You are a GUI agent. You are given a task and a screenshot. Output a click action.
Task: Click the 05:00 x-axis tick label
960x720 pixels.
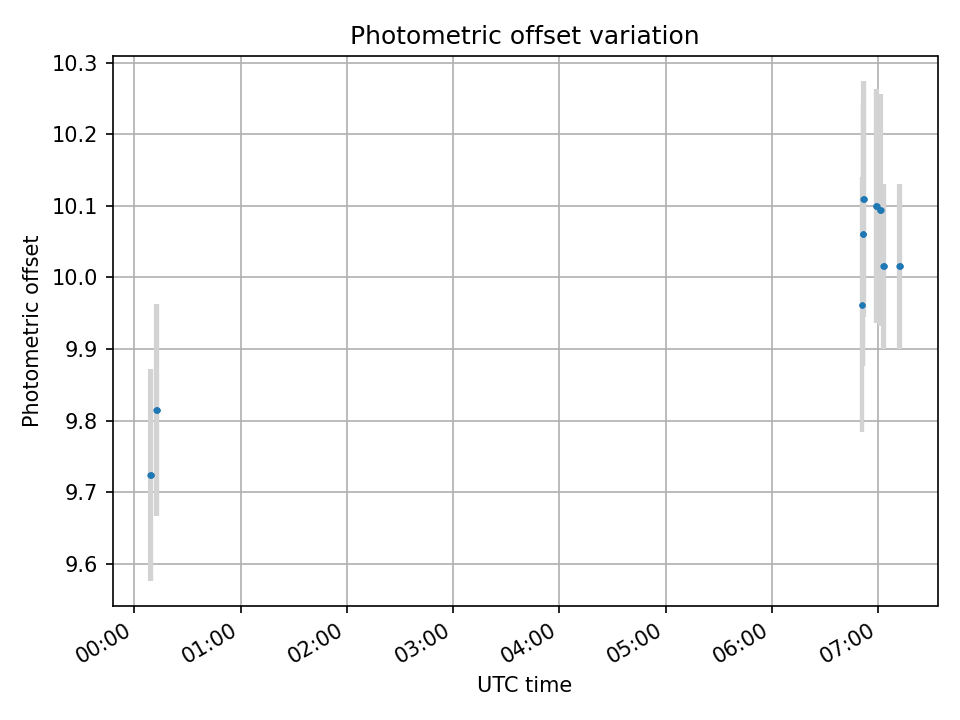pyautogui.click(x=636, y=643)
